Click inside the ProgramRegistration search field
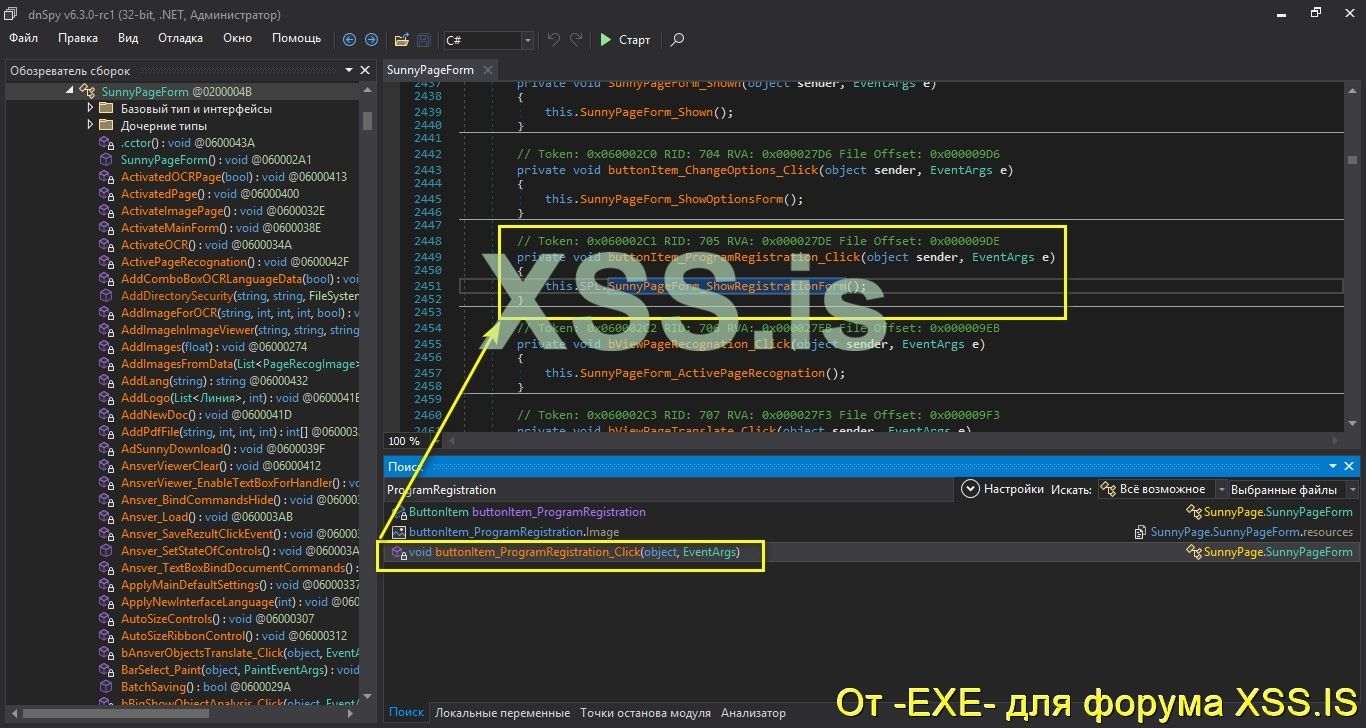1366x728 pixels. [600, 489]
